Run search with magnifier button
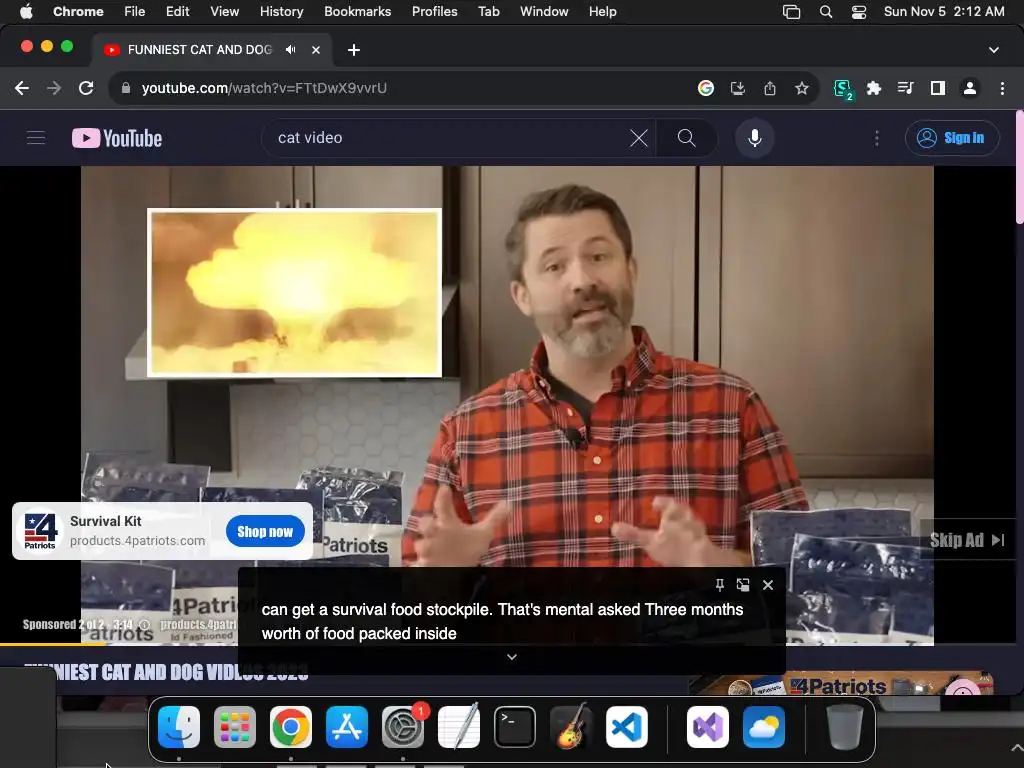 click(x=686, y=138)
